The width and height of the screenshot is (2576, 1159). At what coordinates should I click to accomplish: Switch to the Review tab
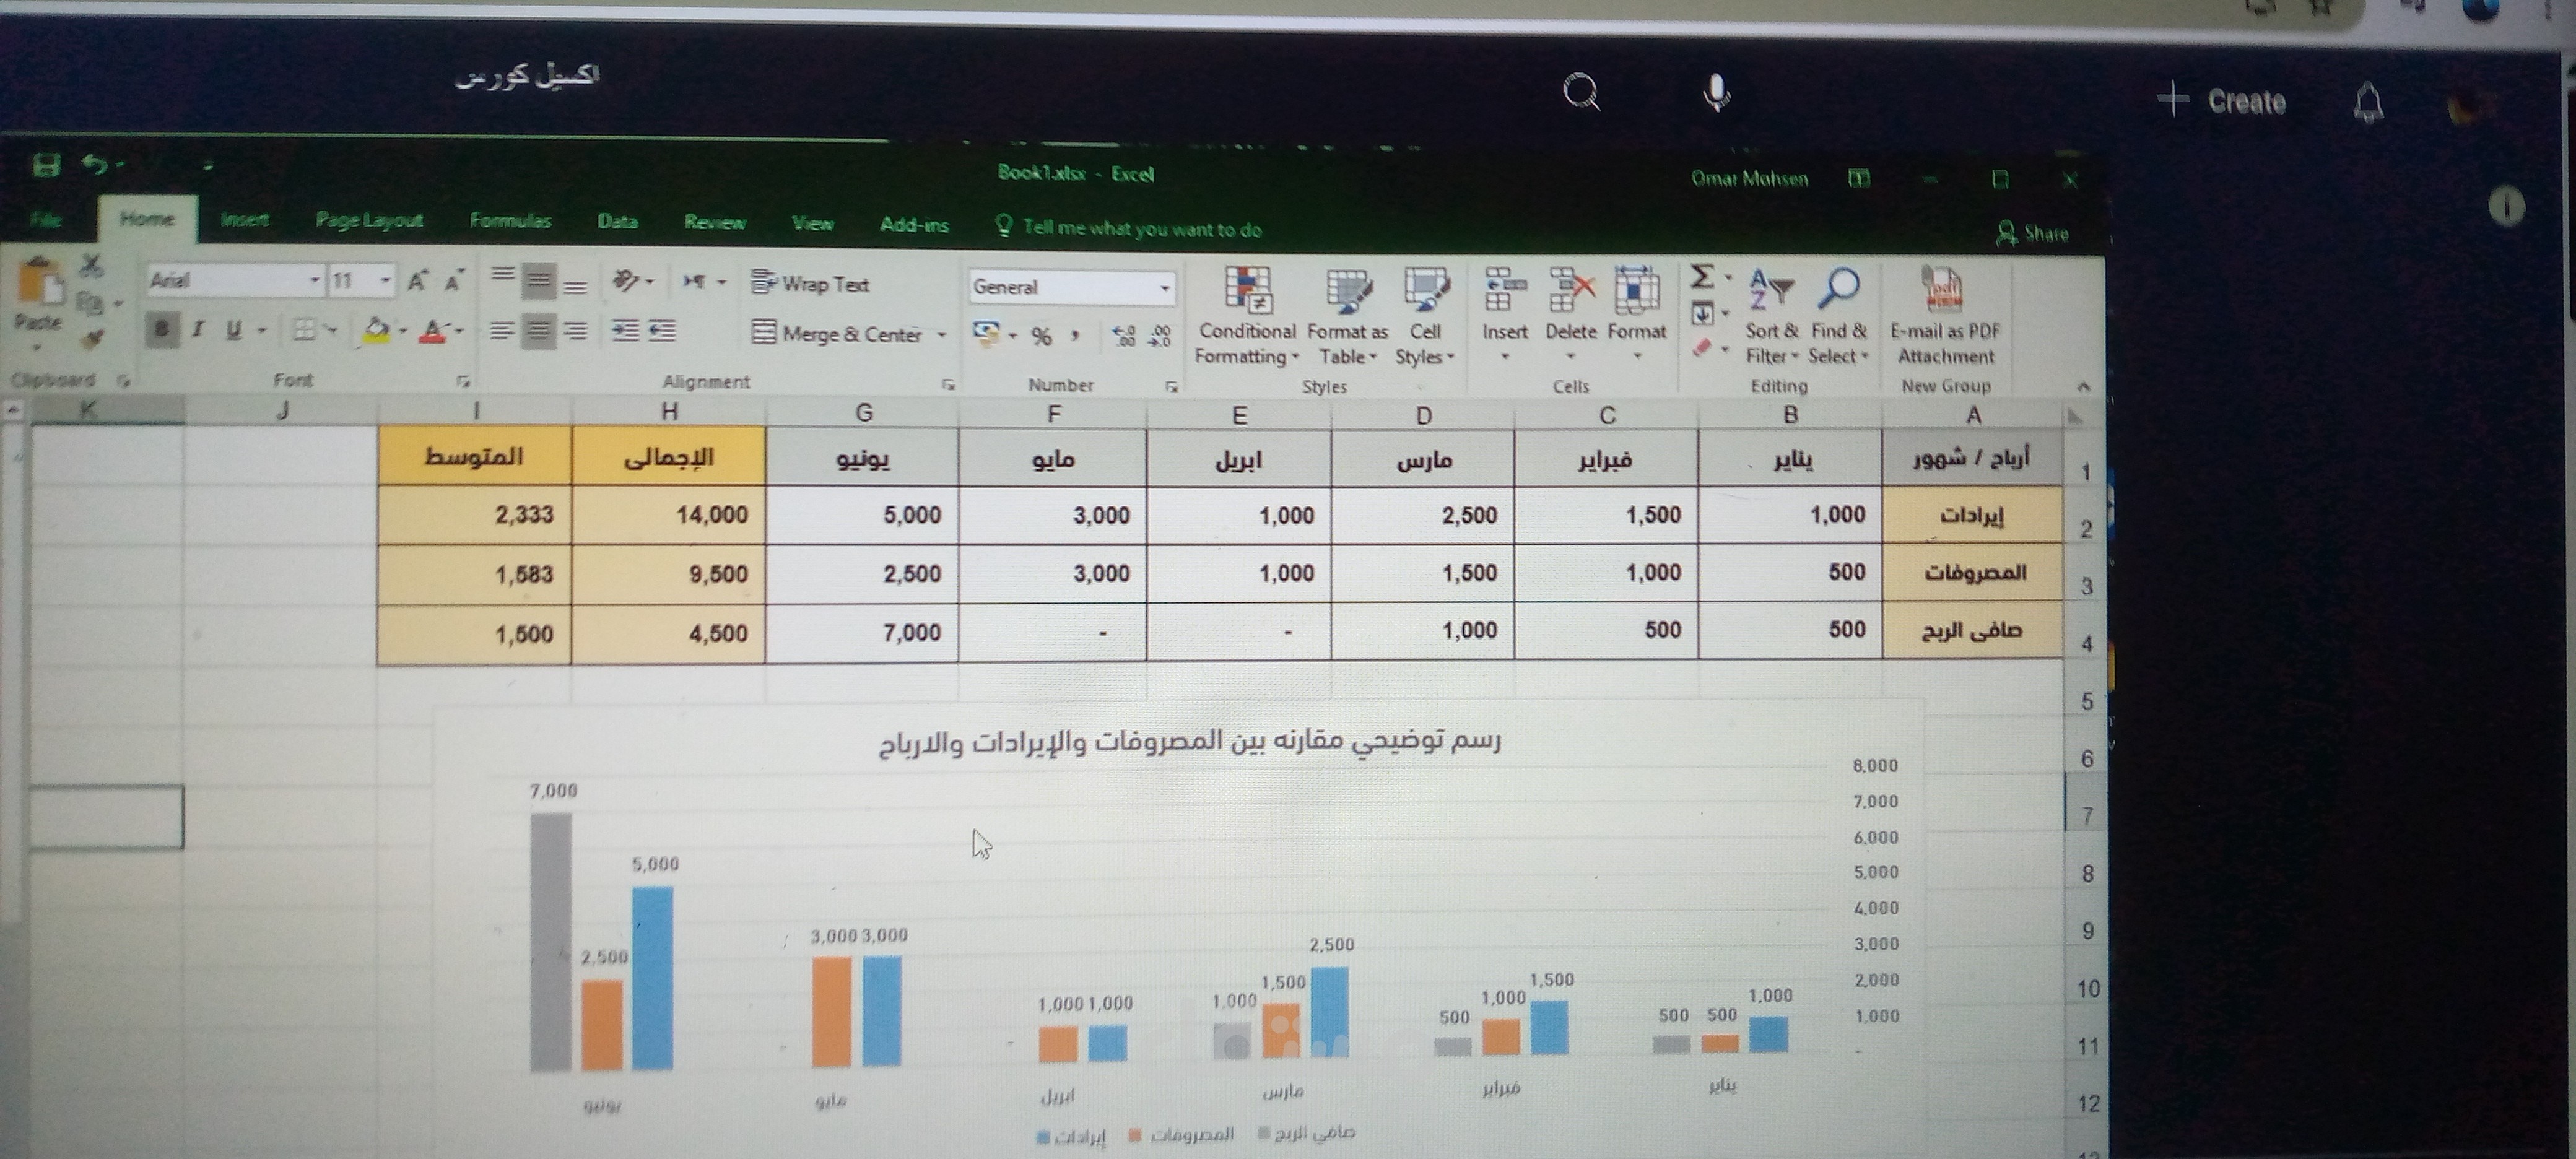[714, 223]
